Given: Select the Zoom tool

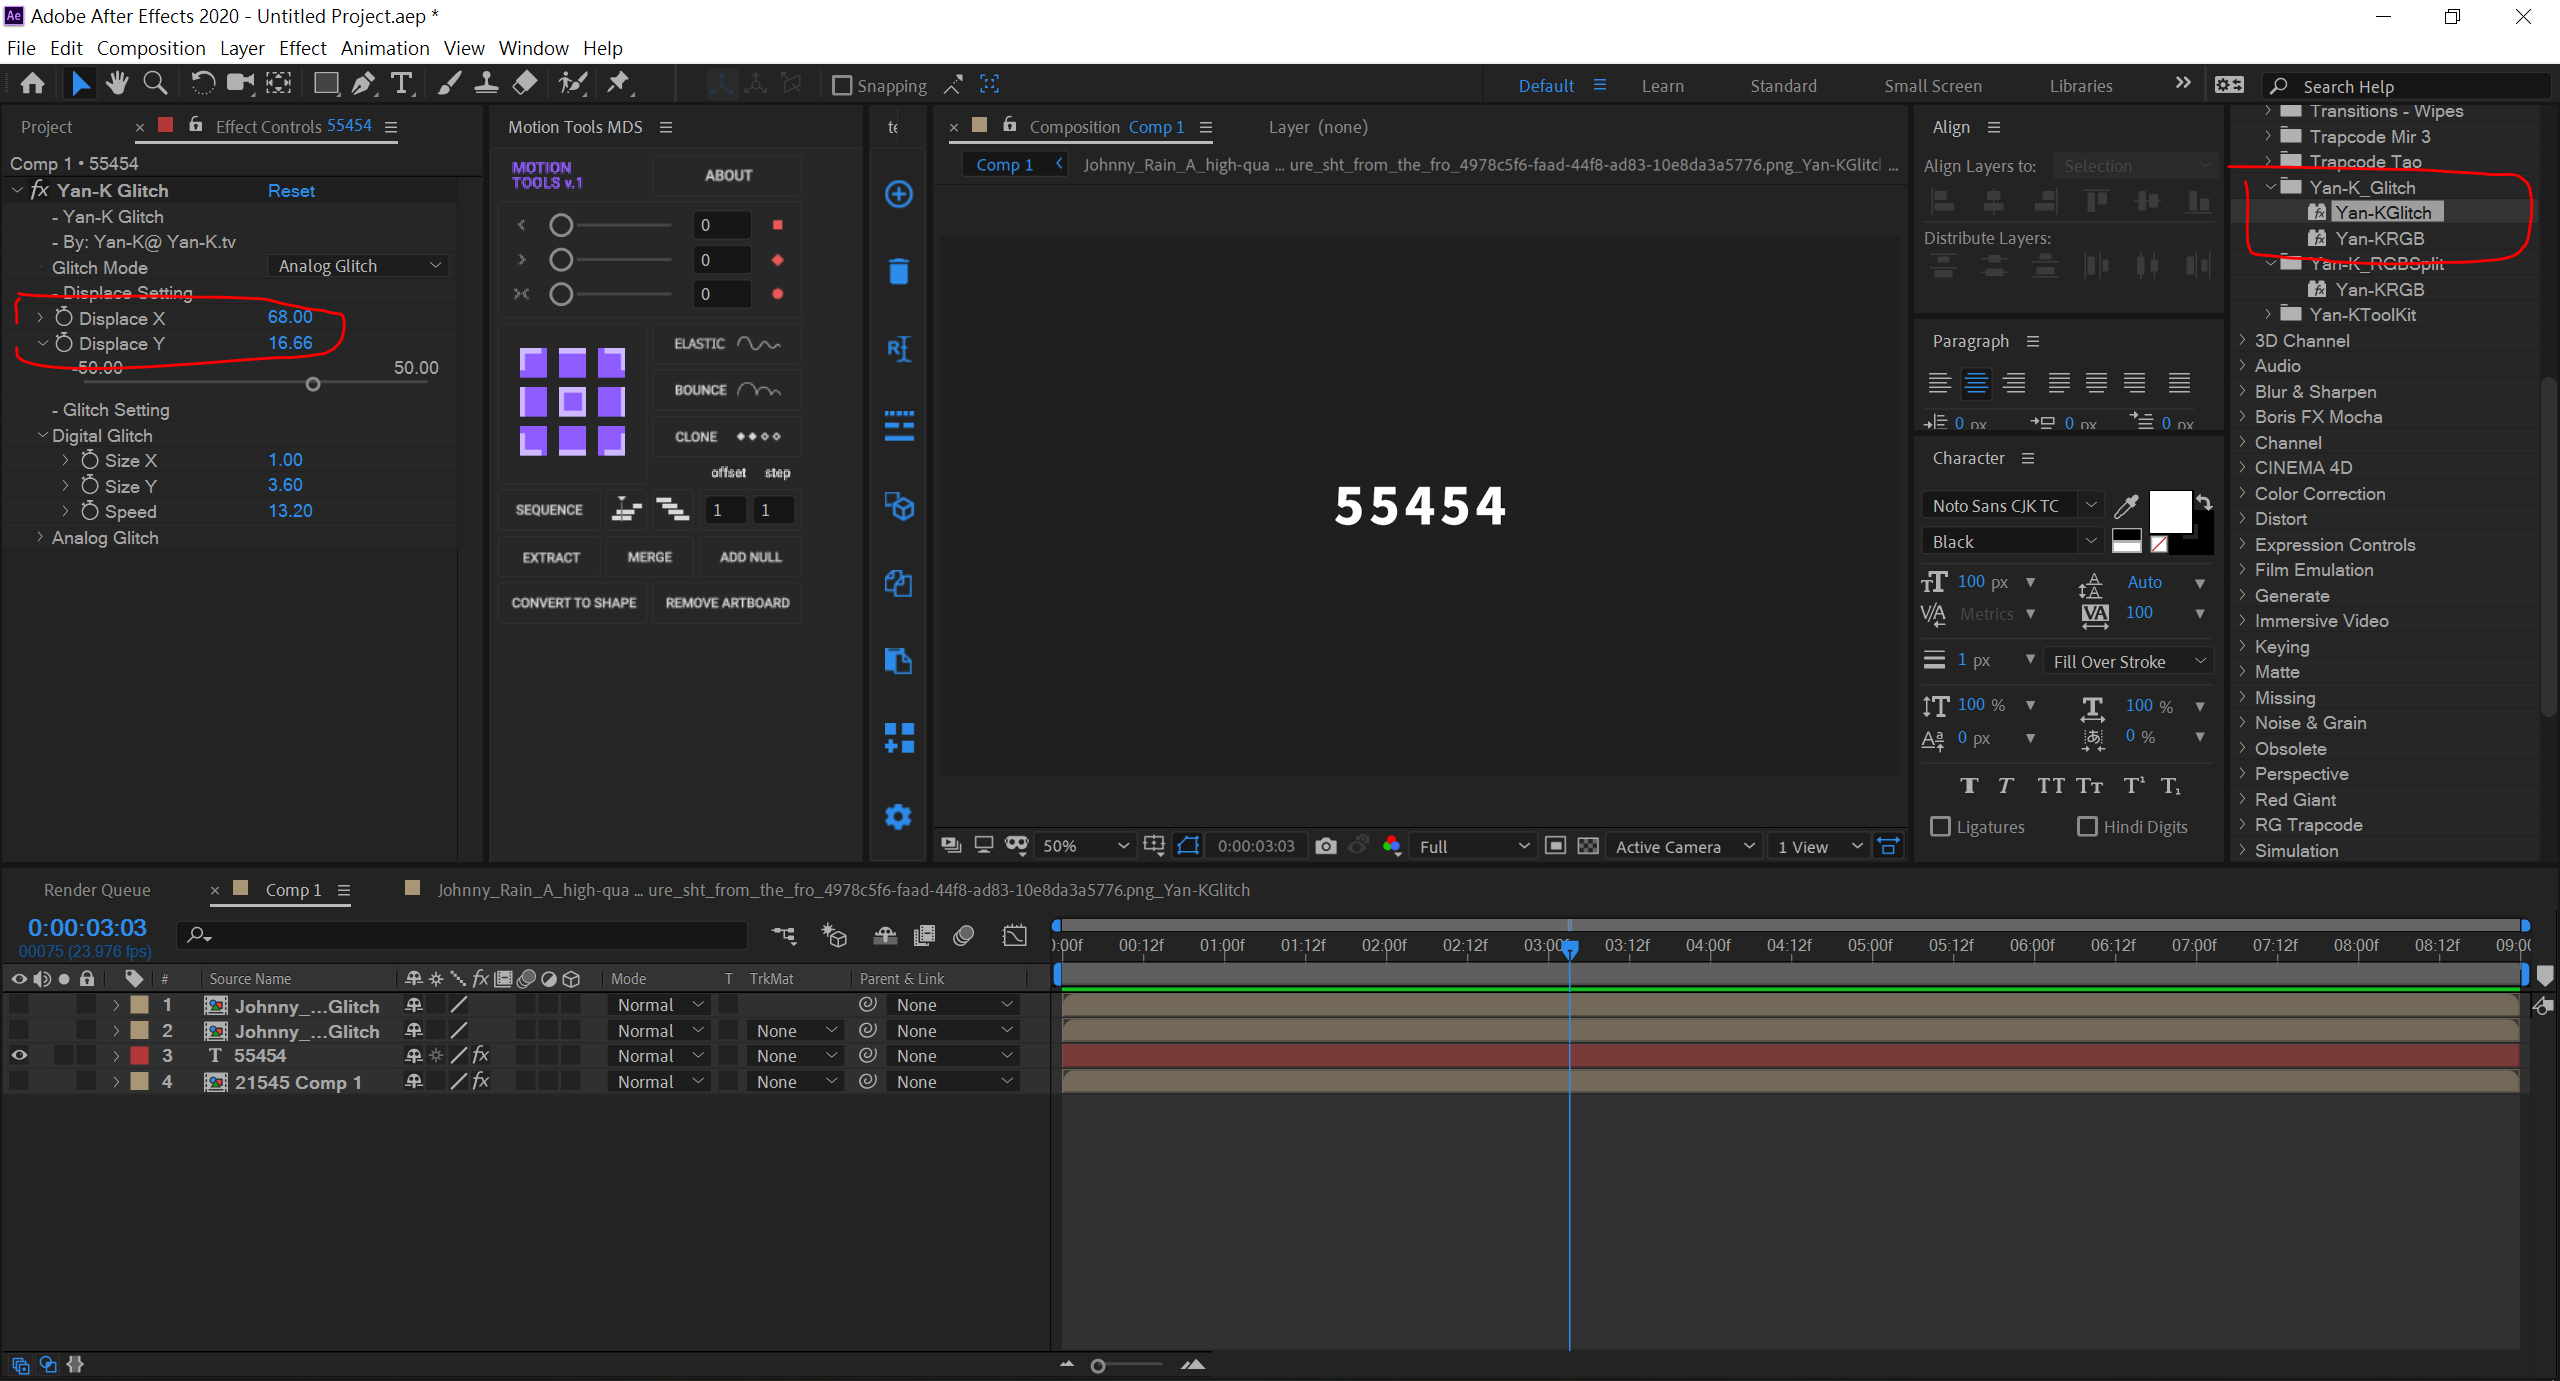Looking at the screenshot, I should 155,84.
